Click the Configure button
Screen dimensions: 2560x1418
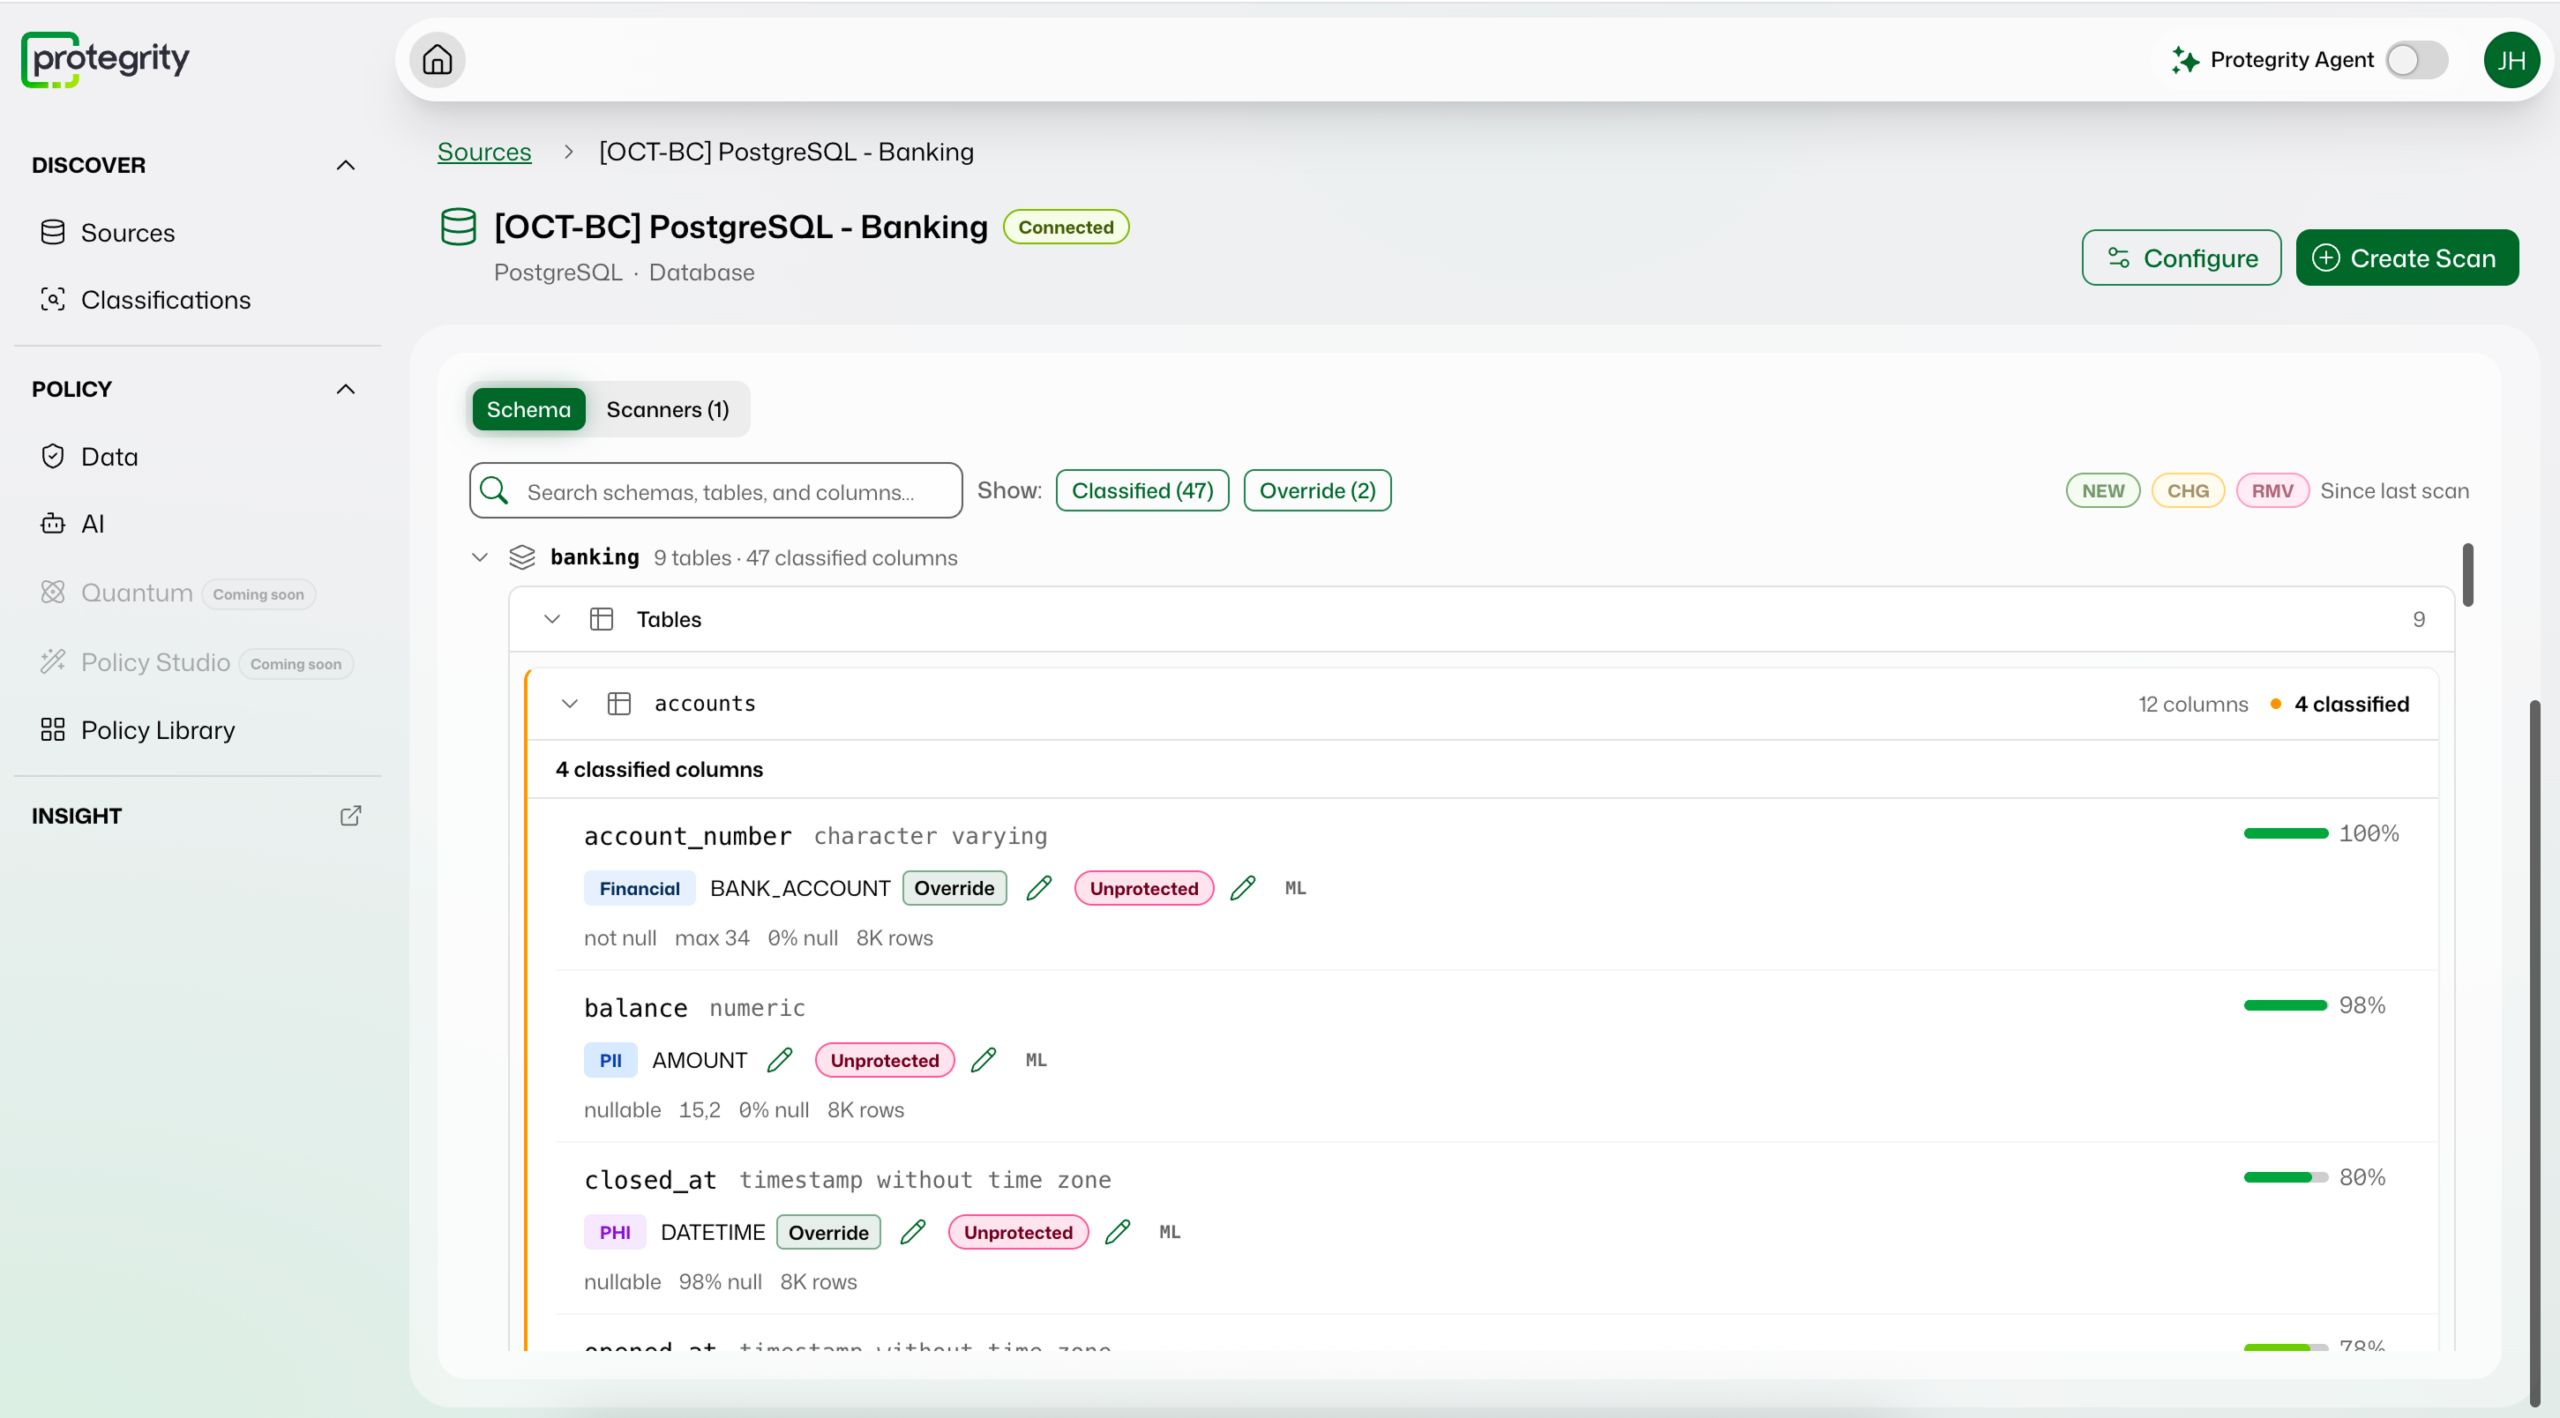2181,258
